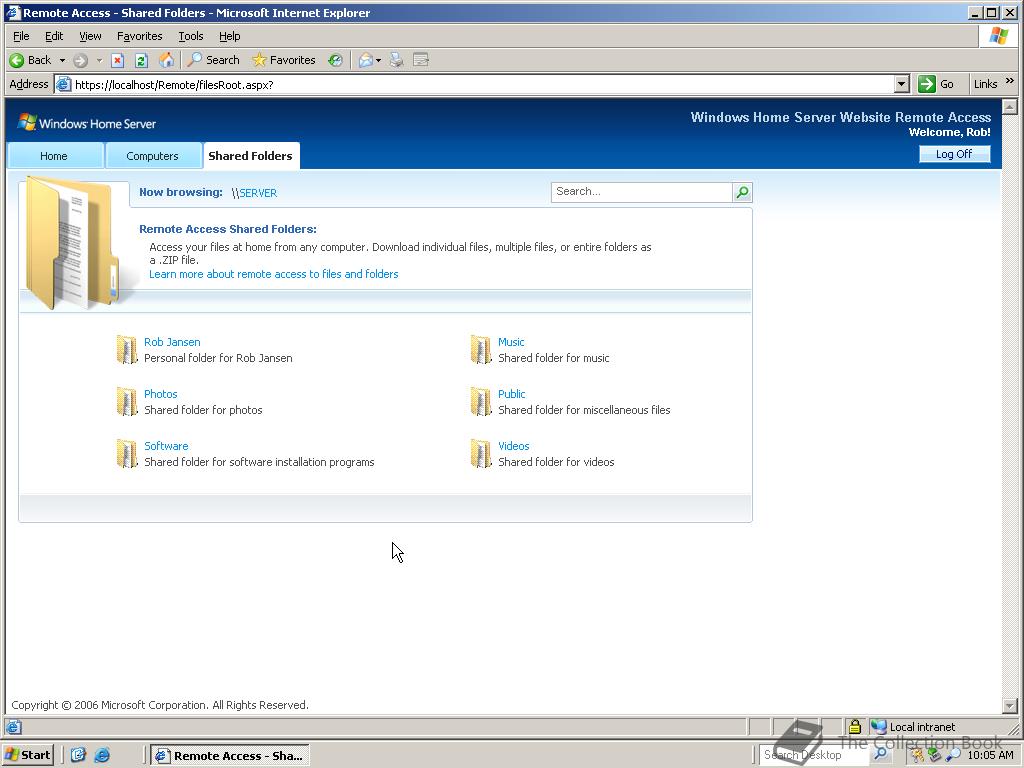The height and width of the screenshot is (768, 1024).
Task: Open the Favorites star toolbar button
Action: [x=283, y=60]
